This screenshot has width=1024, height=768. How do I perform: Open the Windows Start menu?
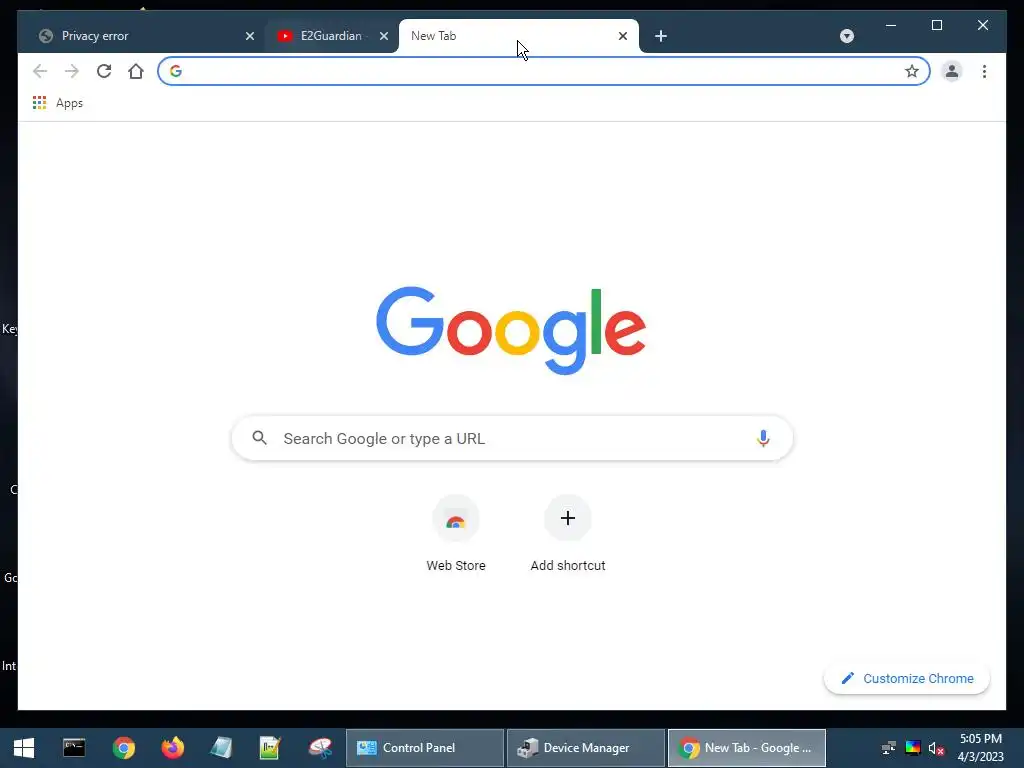pyautogui.click(x=24, y=748)
